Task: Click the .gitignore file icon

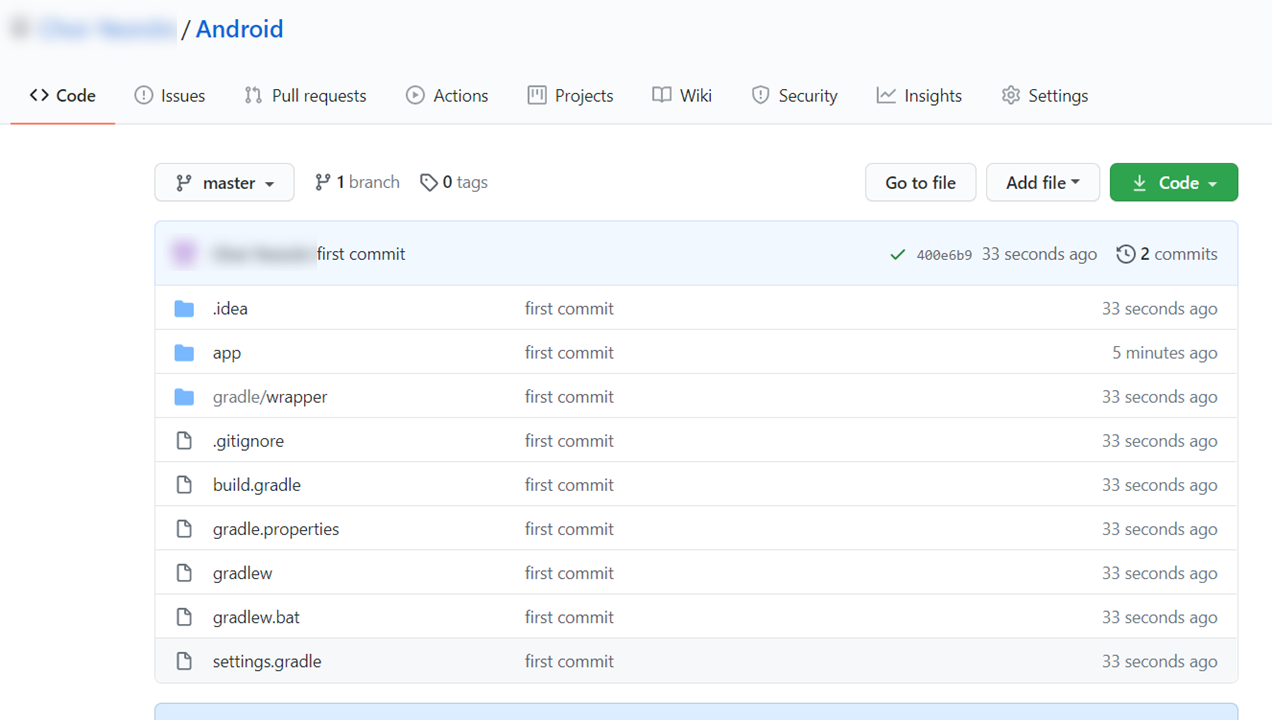Action: coord(184,441)
